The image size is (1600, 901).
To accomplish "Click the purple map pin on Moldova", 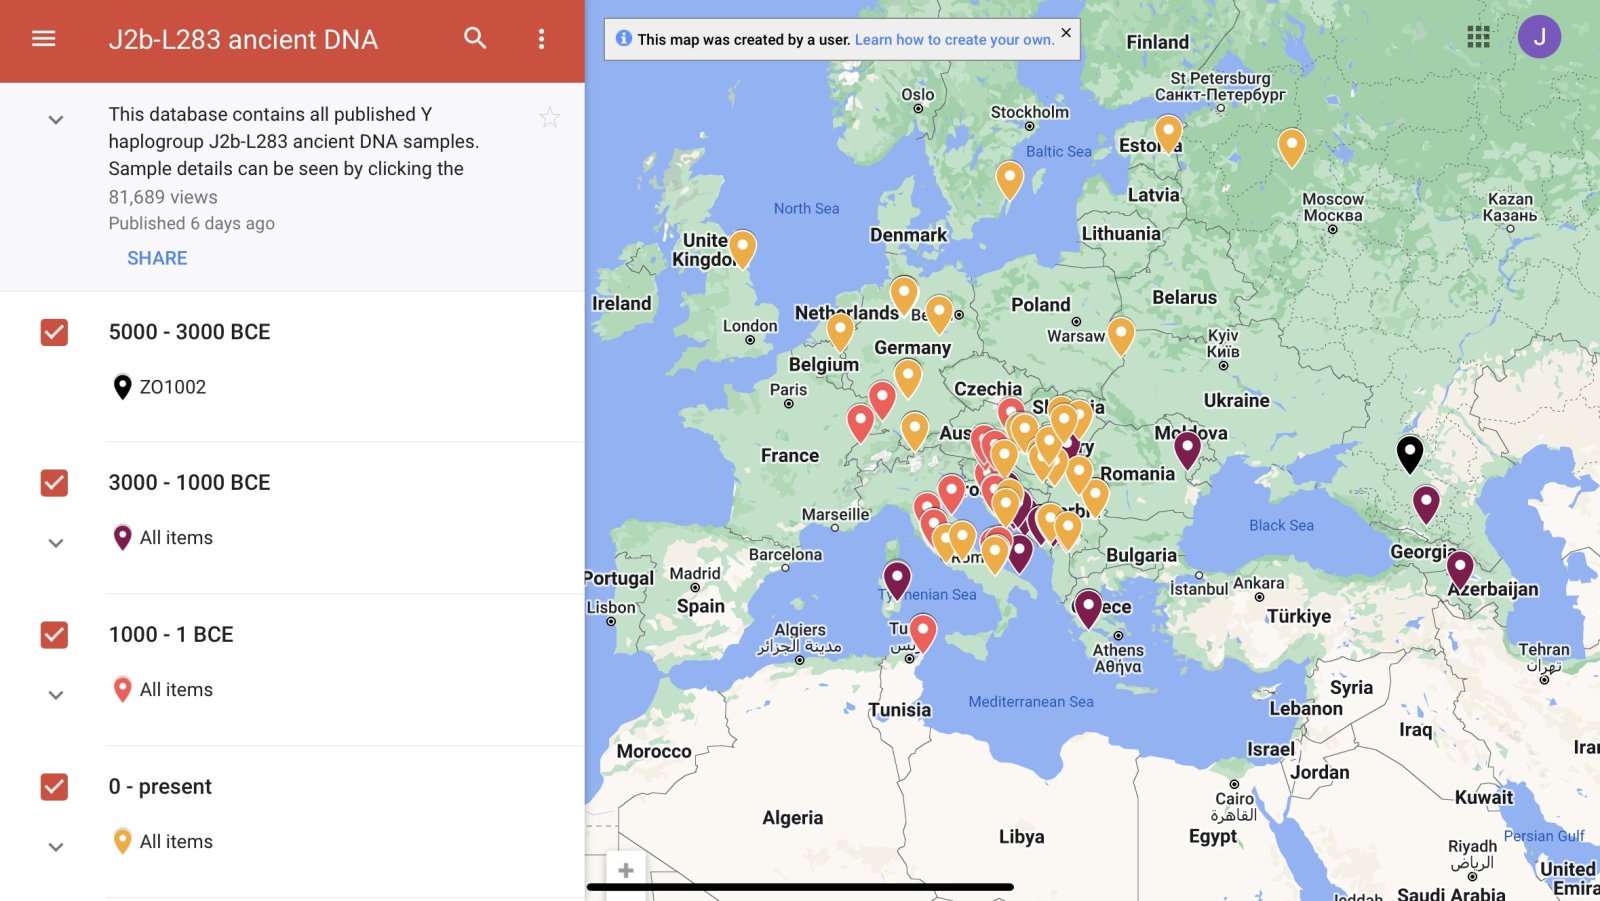I will point(1187,449).
